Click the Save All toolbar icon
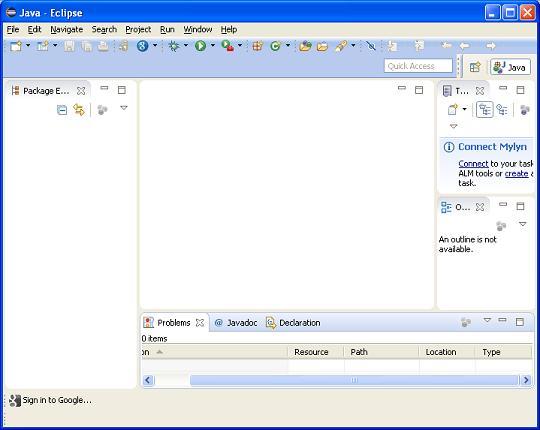This screenshot has width=540, height=430. pos(86,46)
